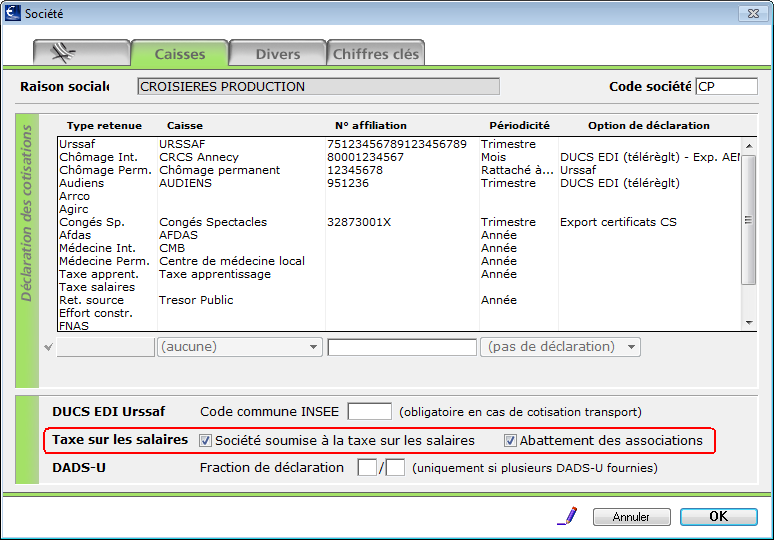Click the N° affiliation entry field below the list
The width and height of the screenshot is (774, 540).
pyautogui.click(x=402, y=347)
